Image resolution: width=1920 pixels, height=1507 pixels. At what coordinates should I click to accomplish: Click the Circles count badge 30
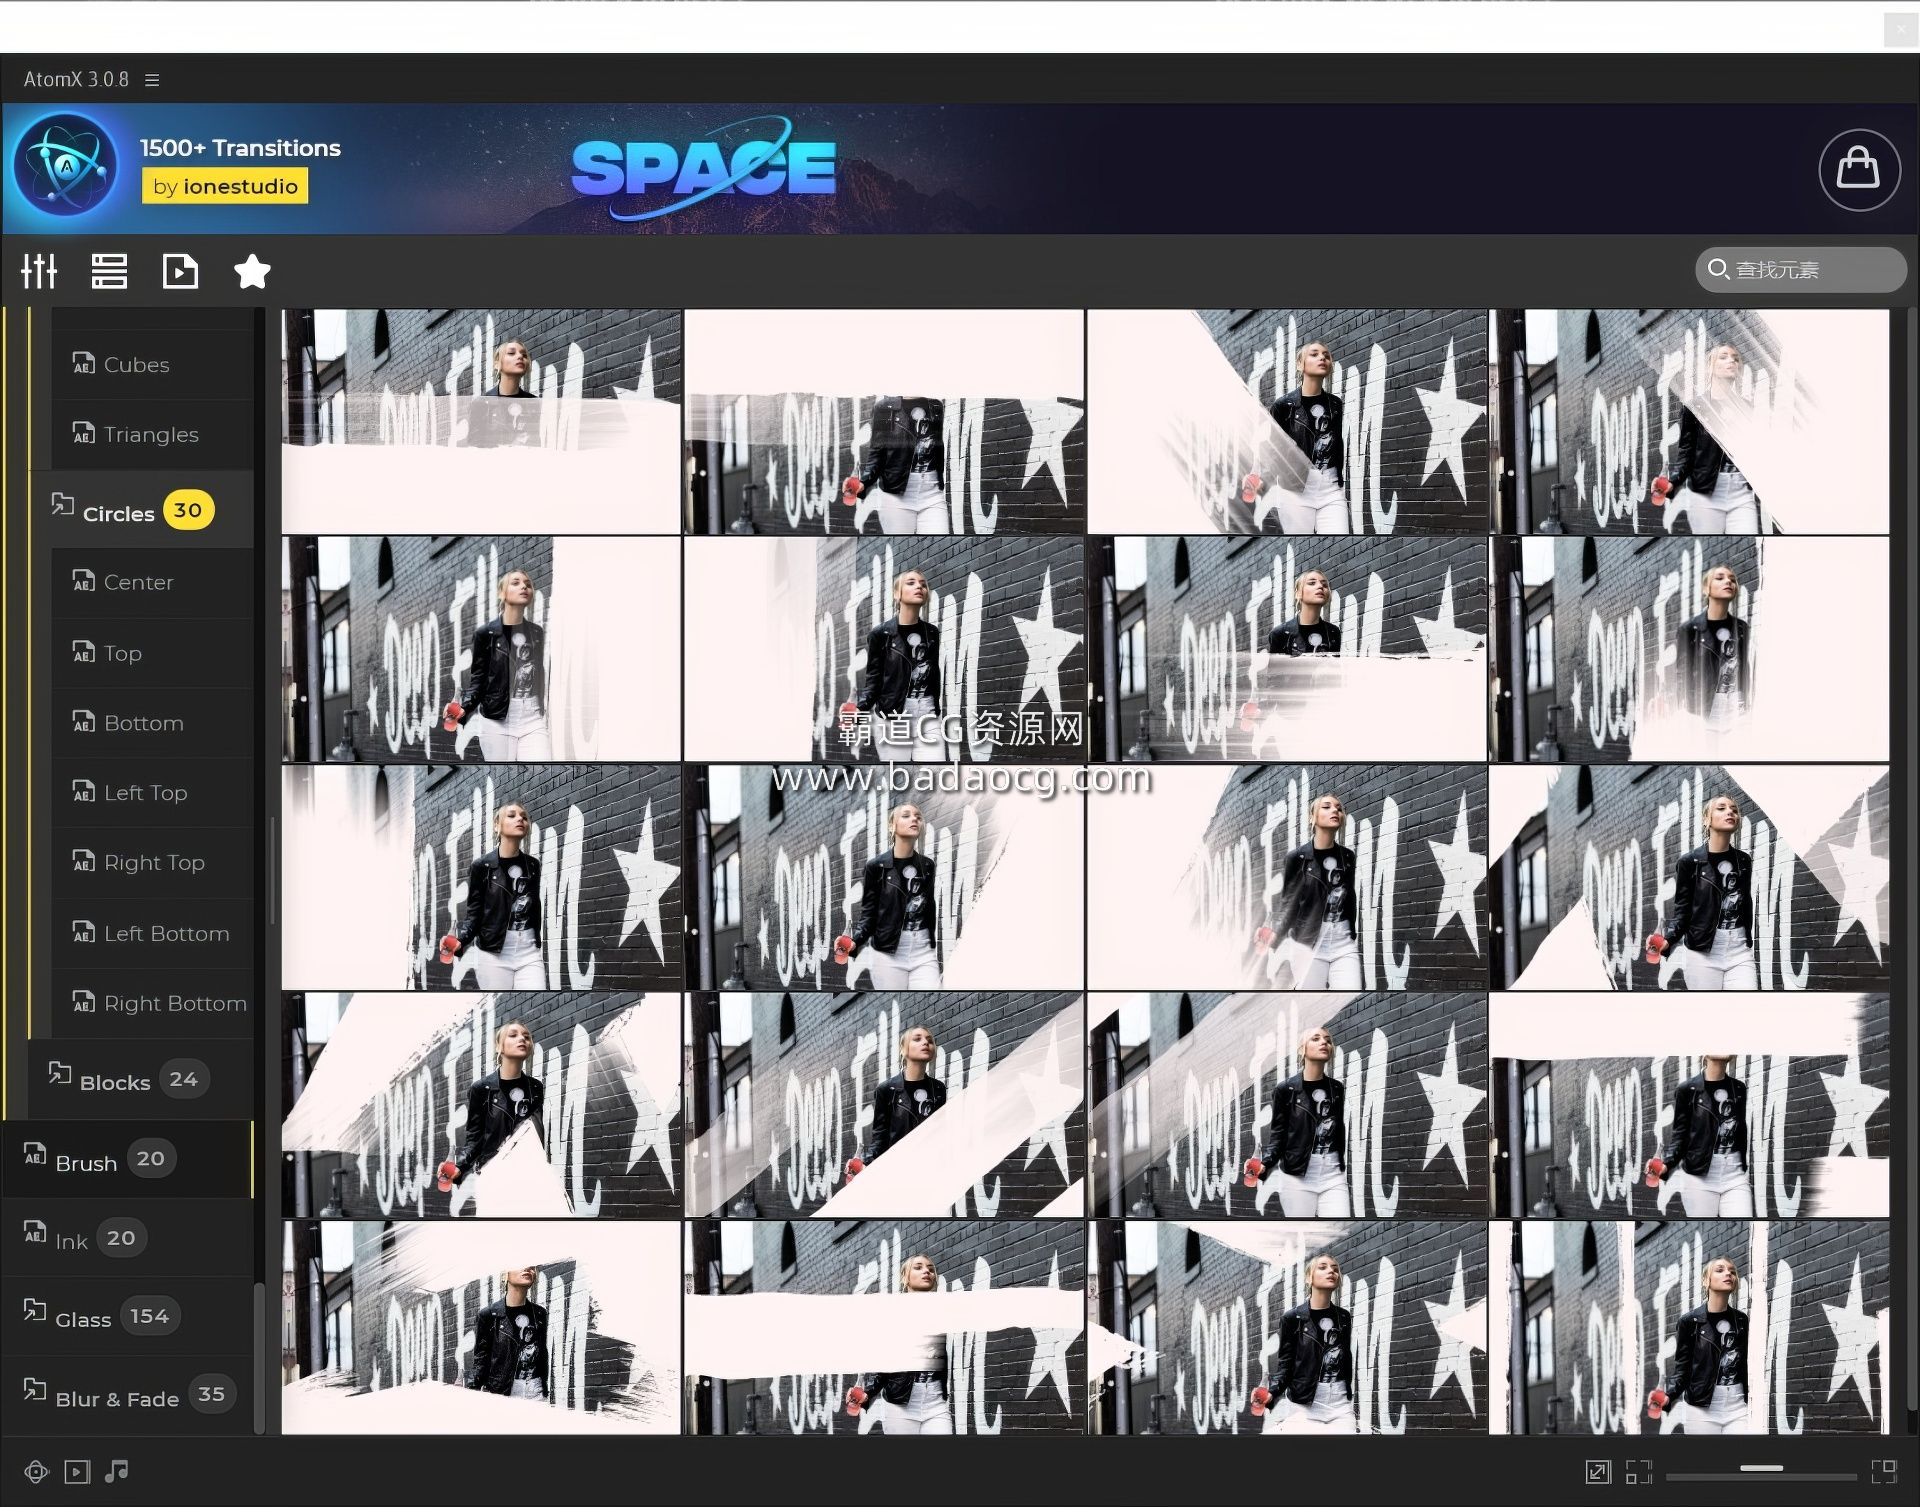pos(188,510)
